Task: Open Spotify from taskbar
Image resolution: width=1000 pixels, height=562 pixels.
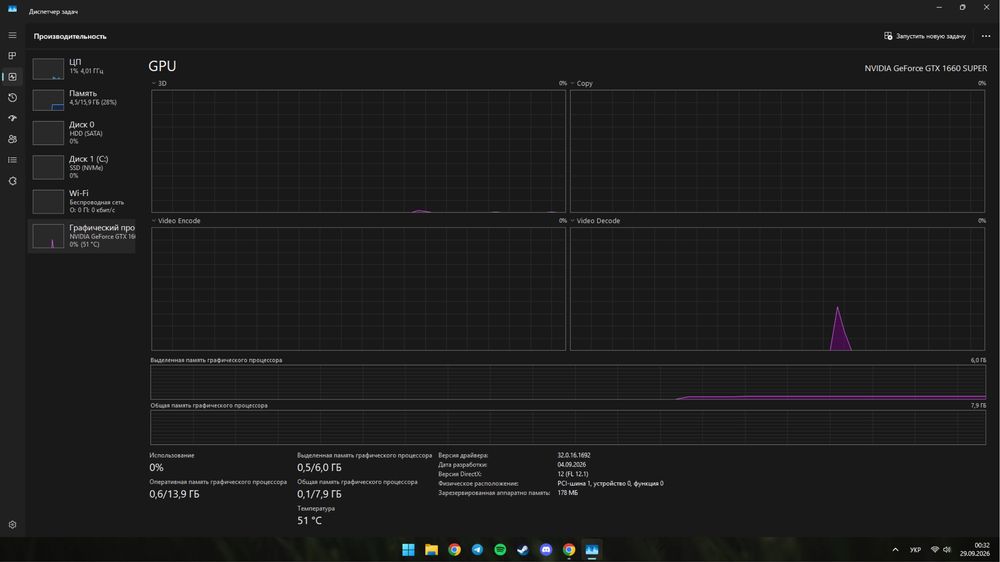Action: tap(500, 549)
